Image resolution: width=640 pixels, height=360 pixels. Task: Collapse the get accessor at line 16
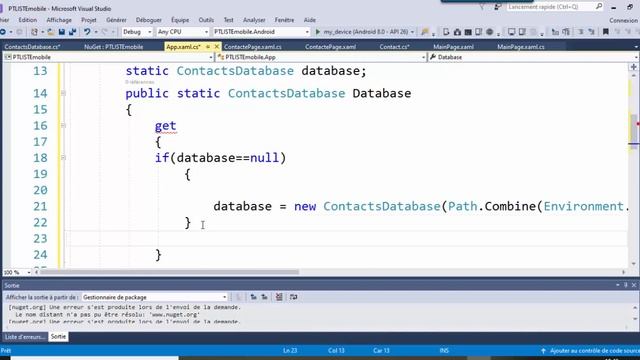pyautogui.click(x=63, y=126)
